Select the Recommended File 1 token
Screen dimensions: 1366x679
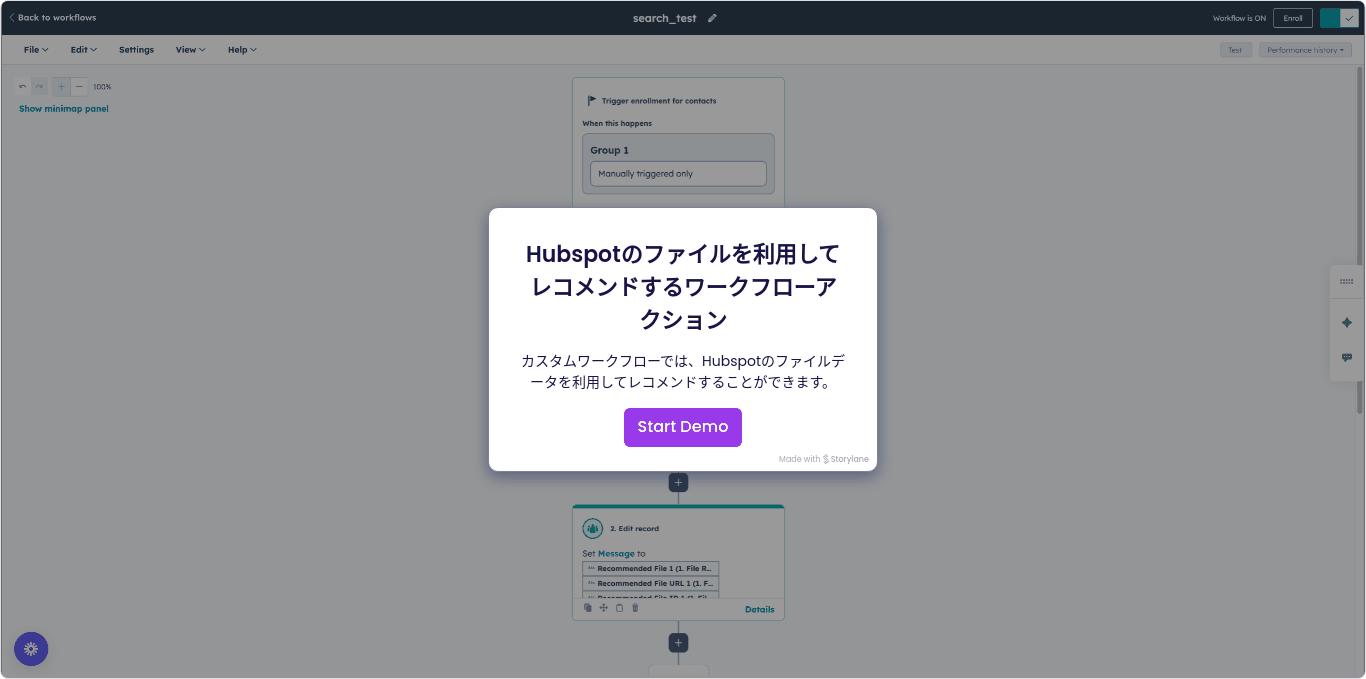tap(651, 568)
